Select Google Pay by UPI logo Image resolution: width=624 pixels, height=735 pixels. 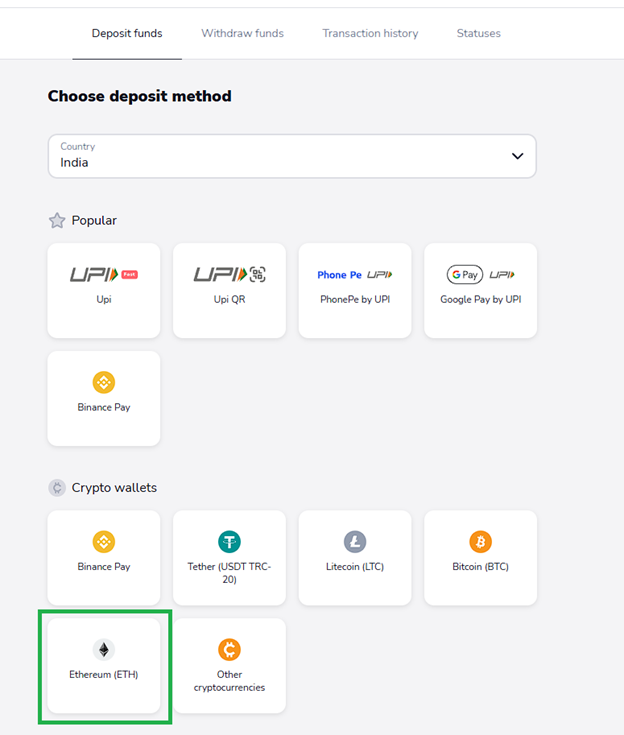point(481,275)
